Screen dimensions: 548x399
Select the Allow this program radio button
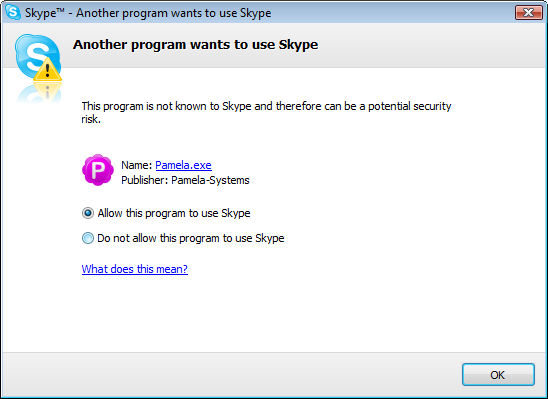[88, 213]
